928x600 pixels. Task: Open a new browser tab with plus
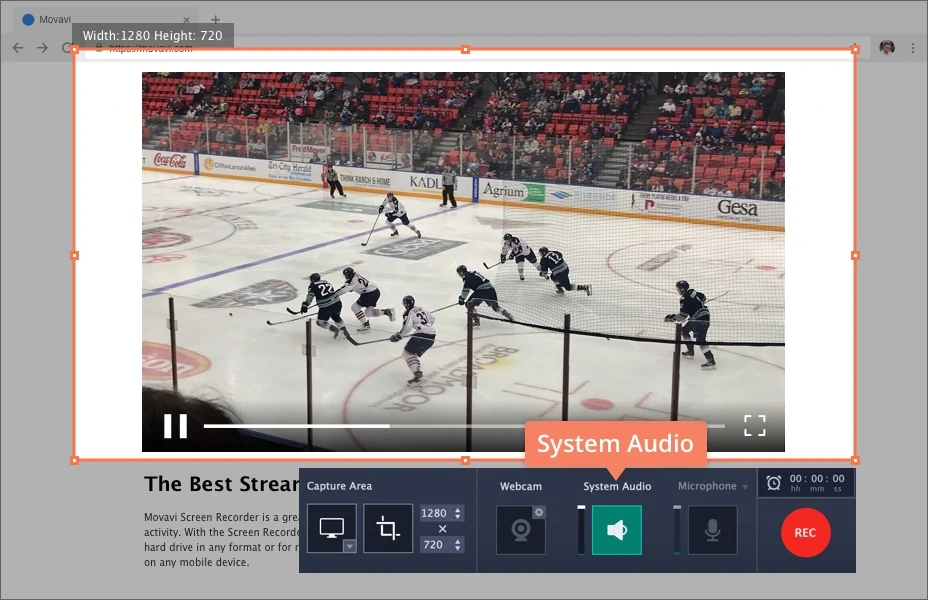(215, 20)
